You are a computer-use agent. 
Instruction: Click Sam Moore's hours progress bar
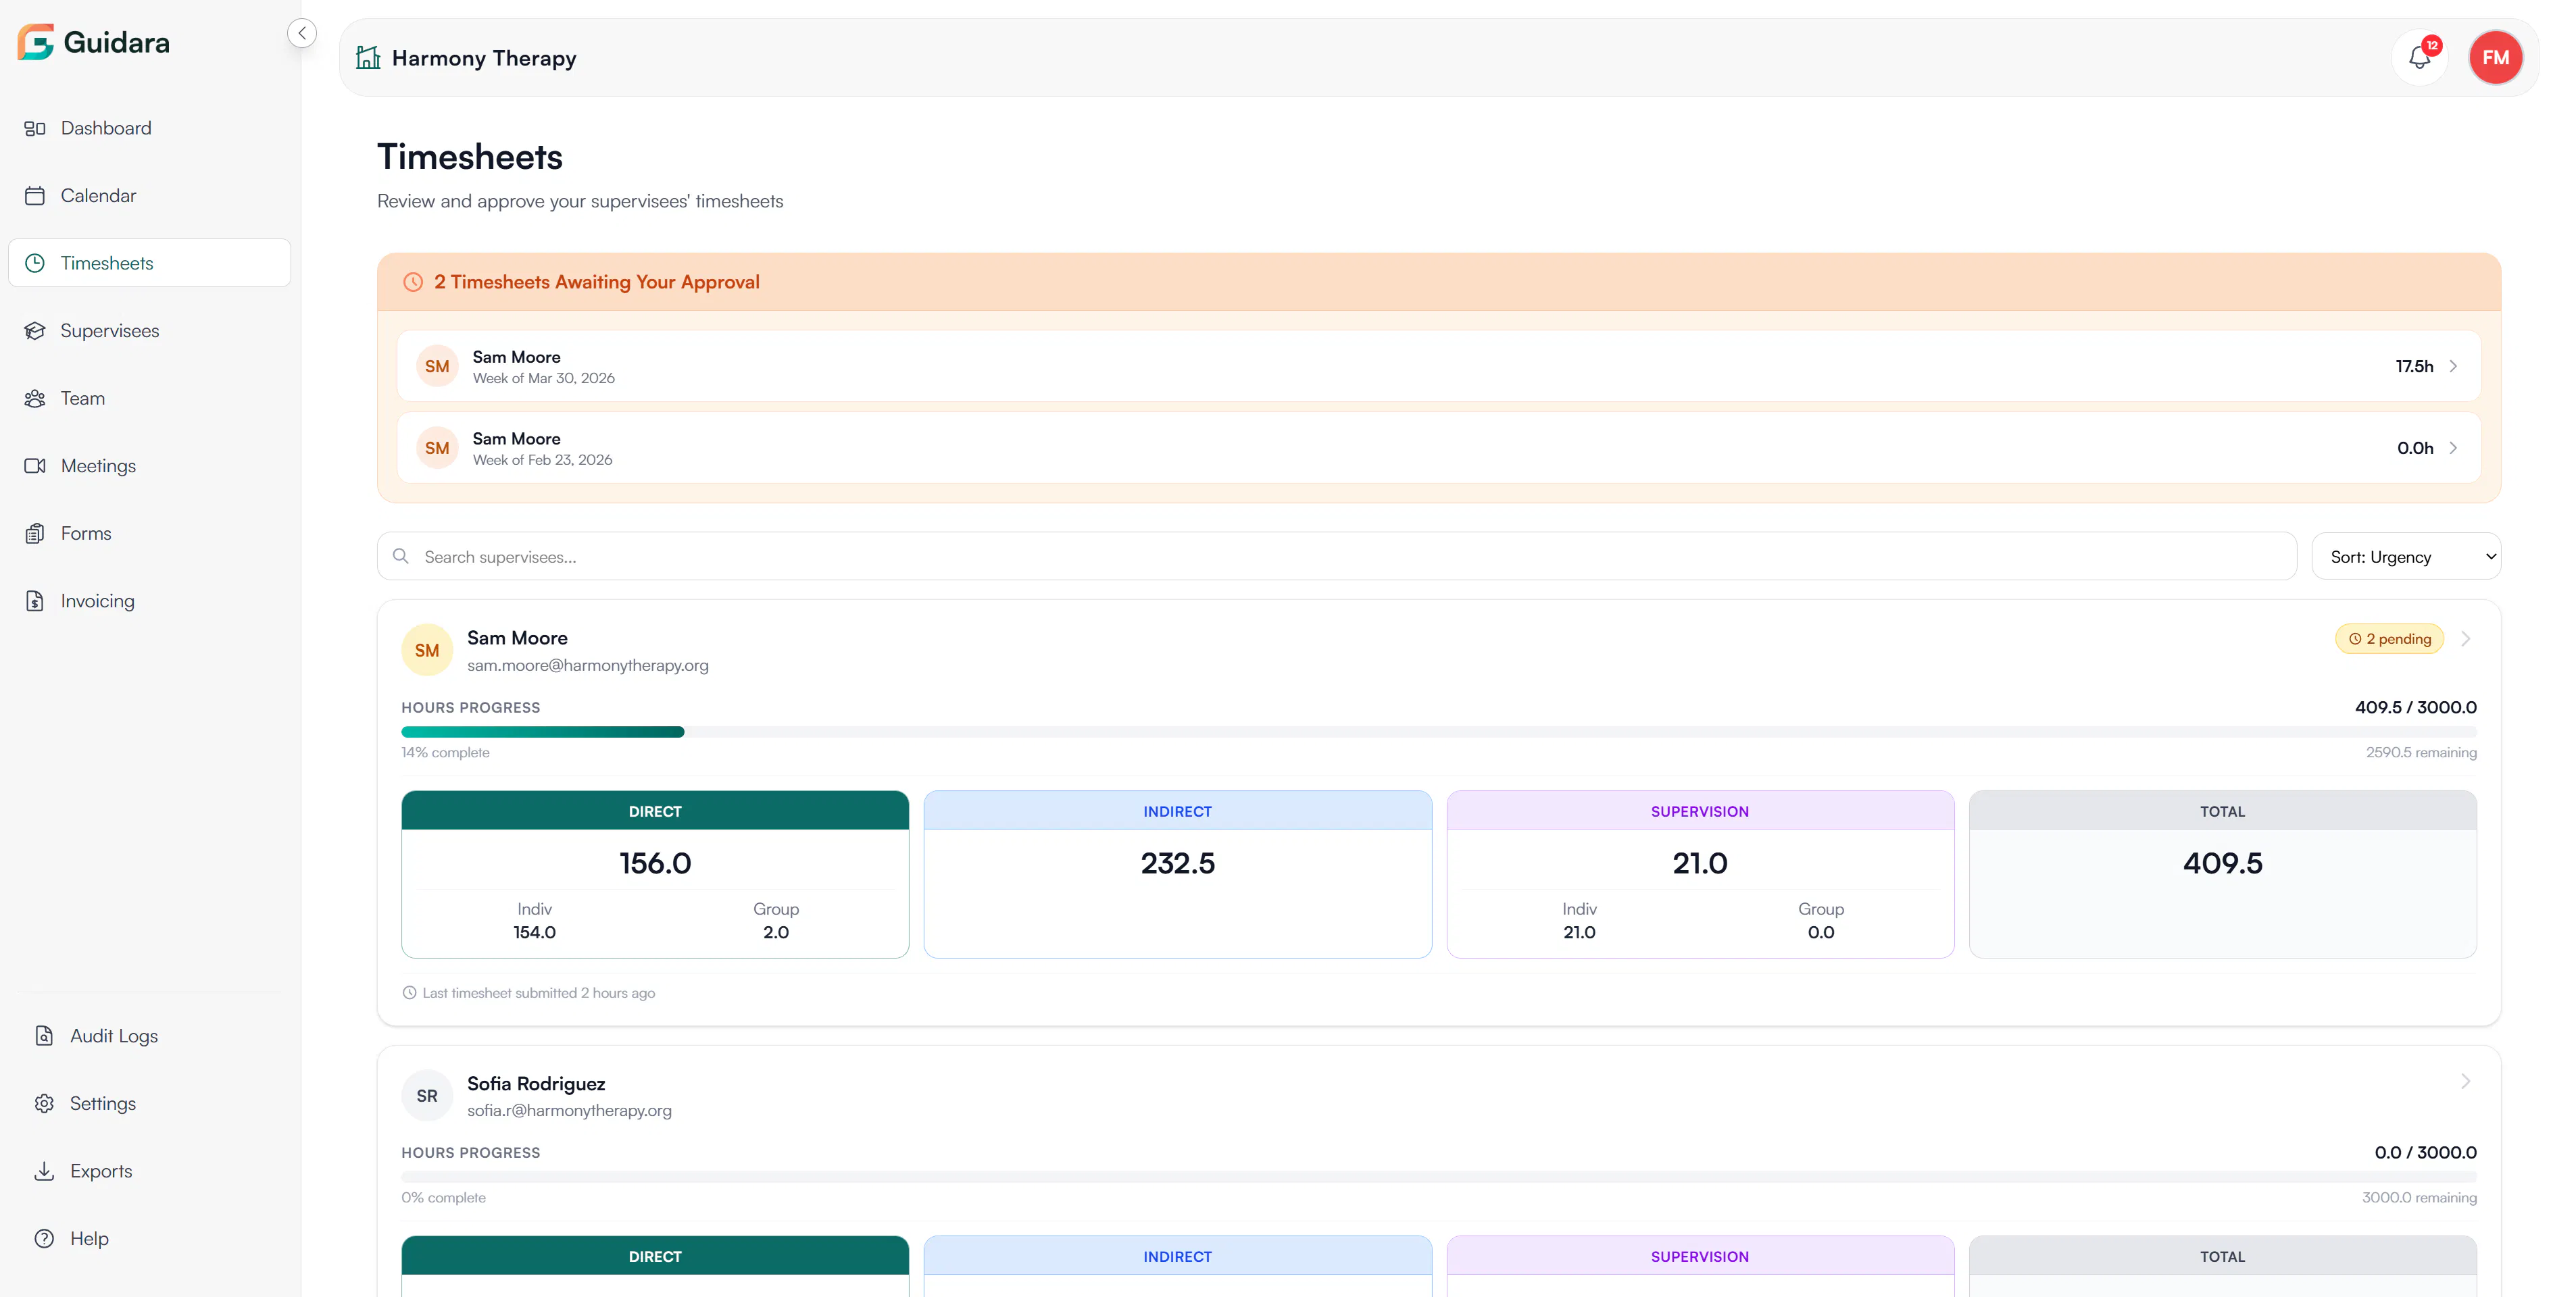coord(1439,732)
